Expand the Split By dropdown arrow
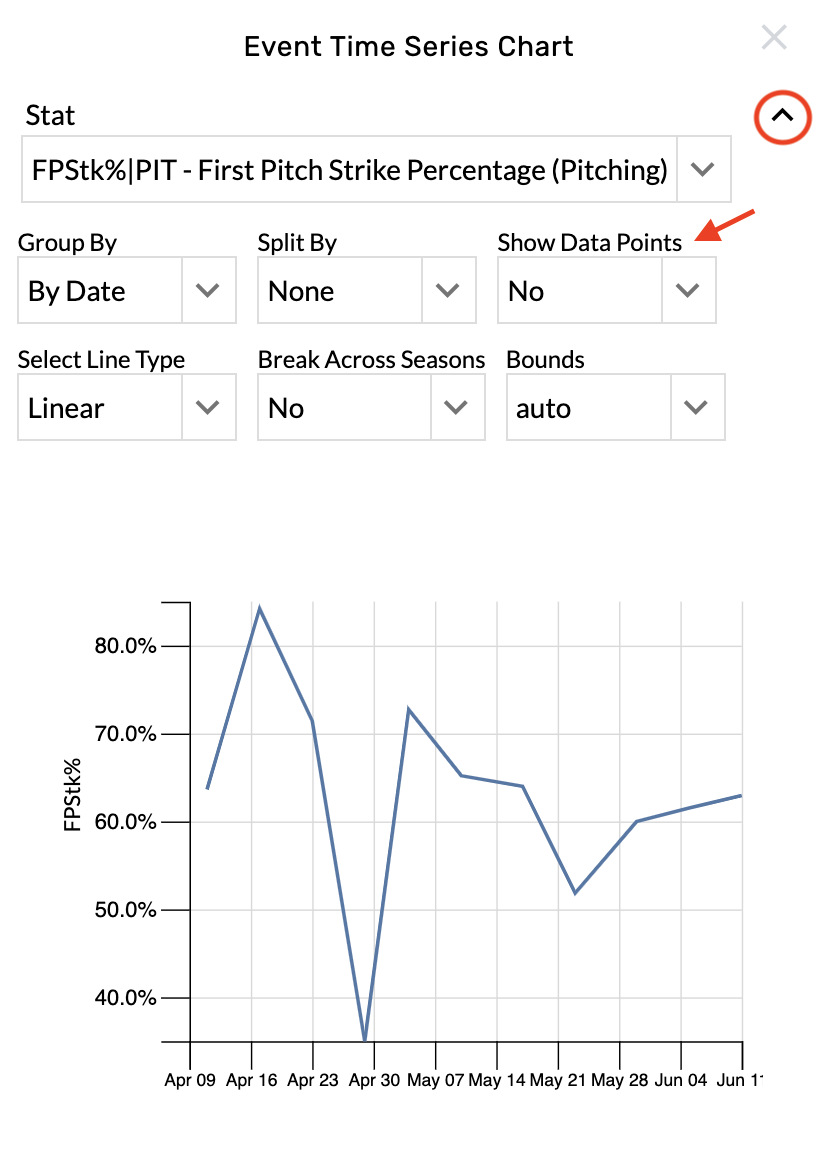This screenshot has width=814, height=1150. (x=448, y=291)
